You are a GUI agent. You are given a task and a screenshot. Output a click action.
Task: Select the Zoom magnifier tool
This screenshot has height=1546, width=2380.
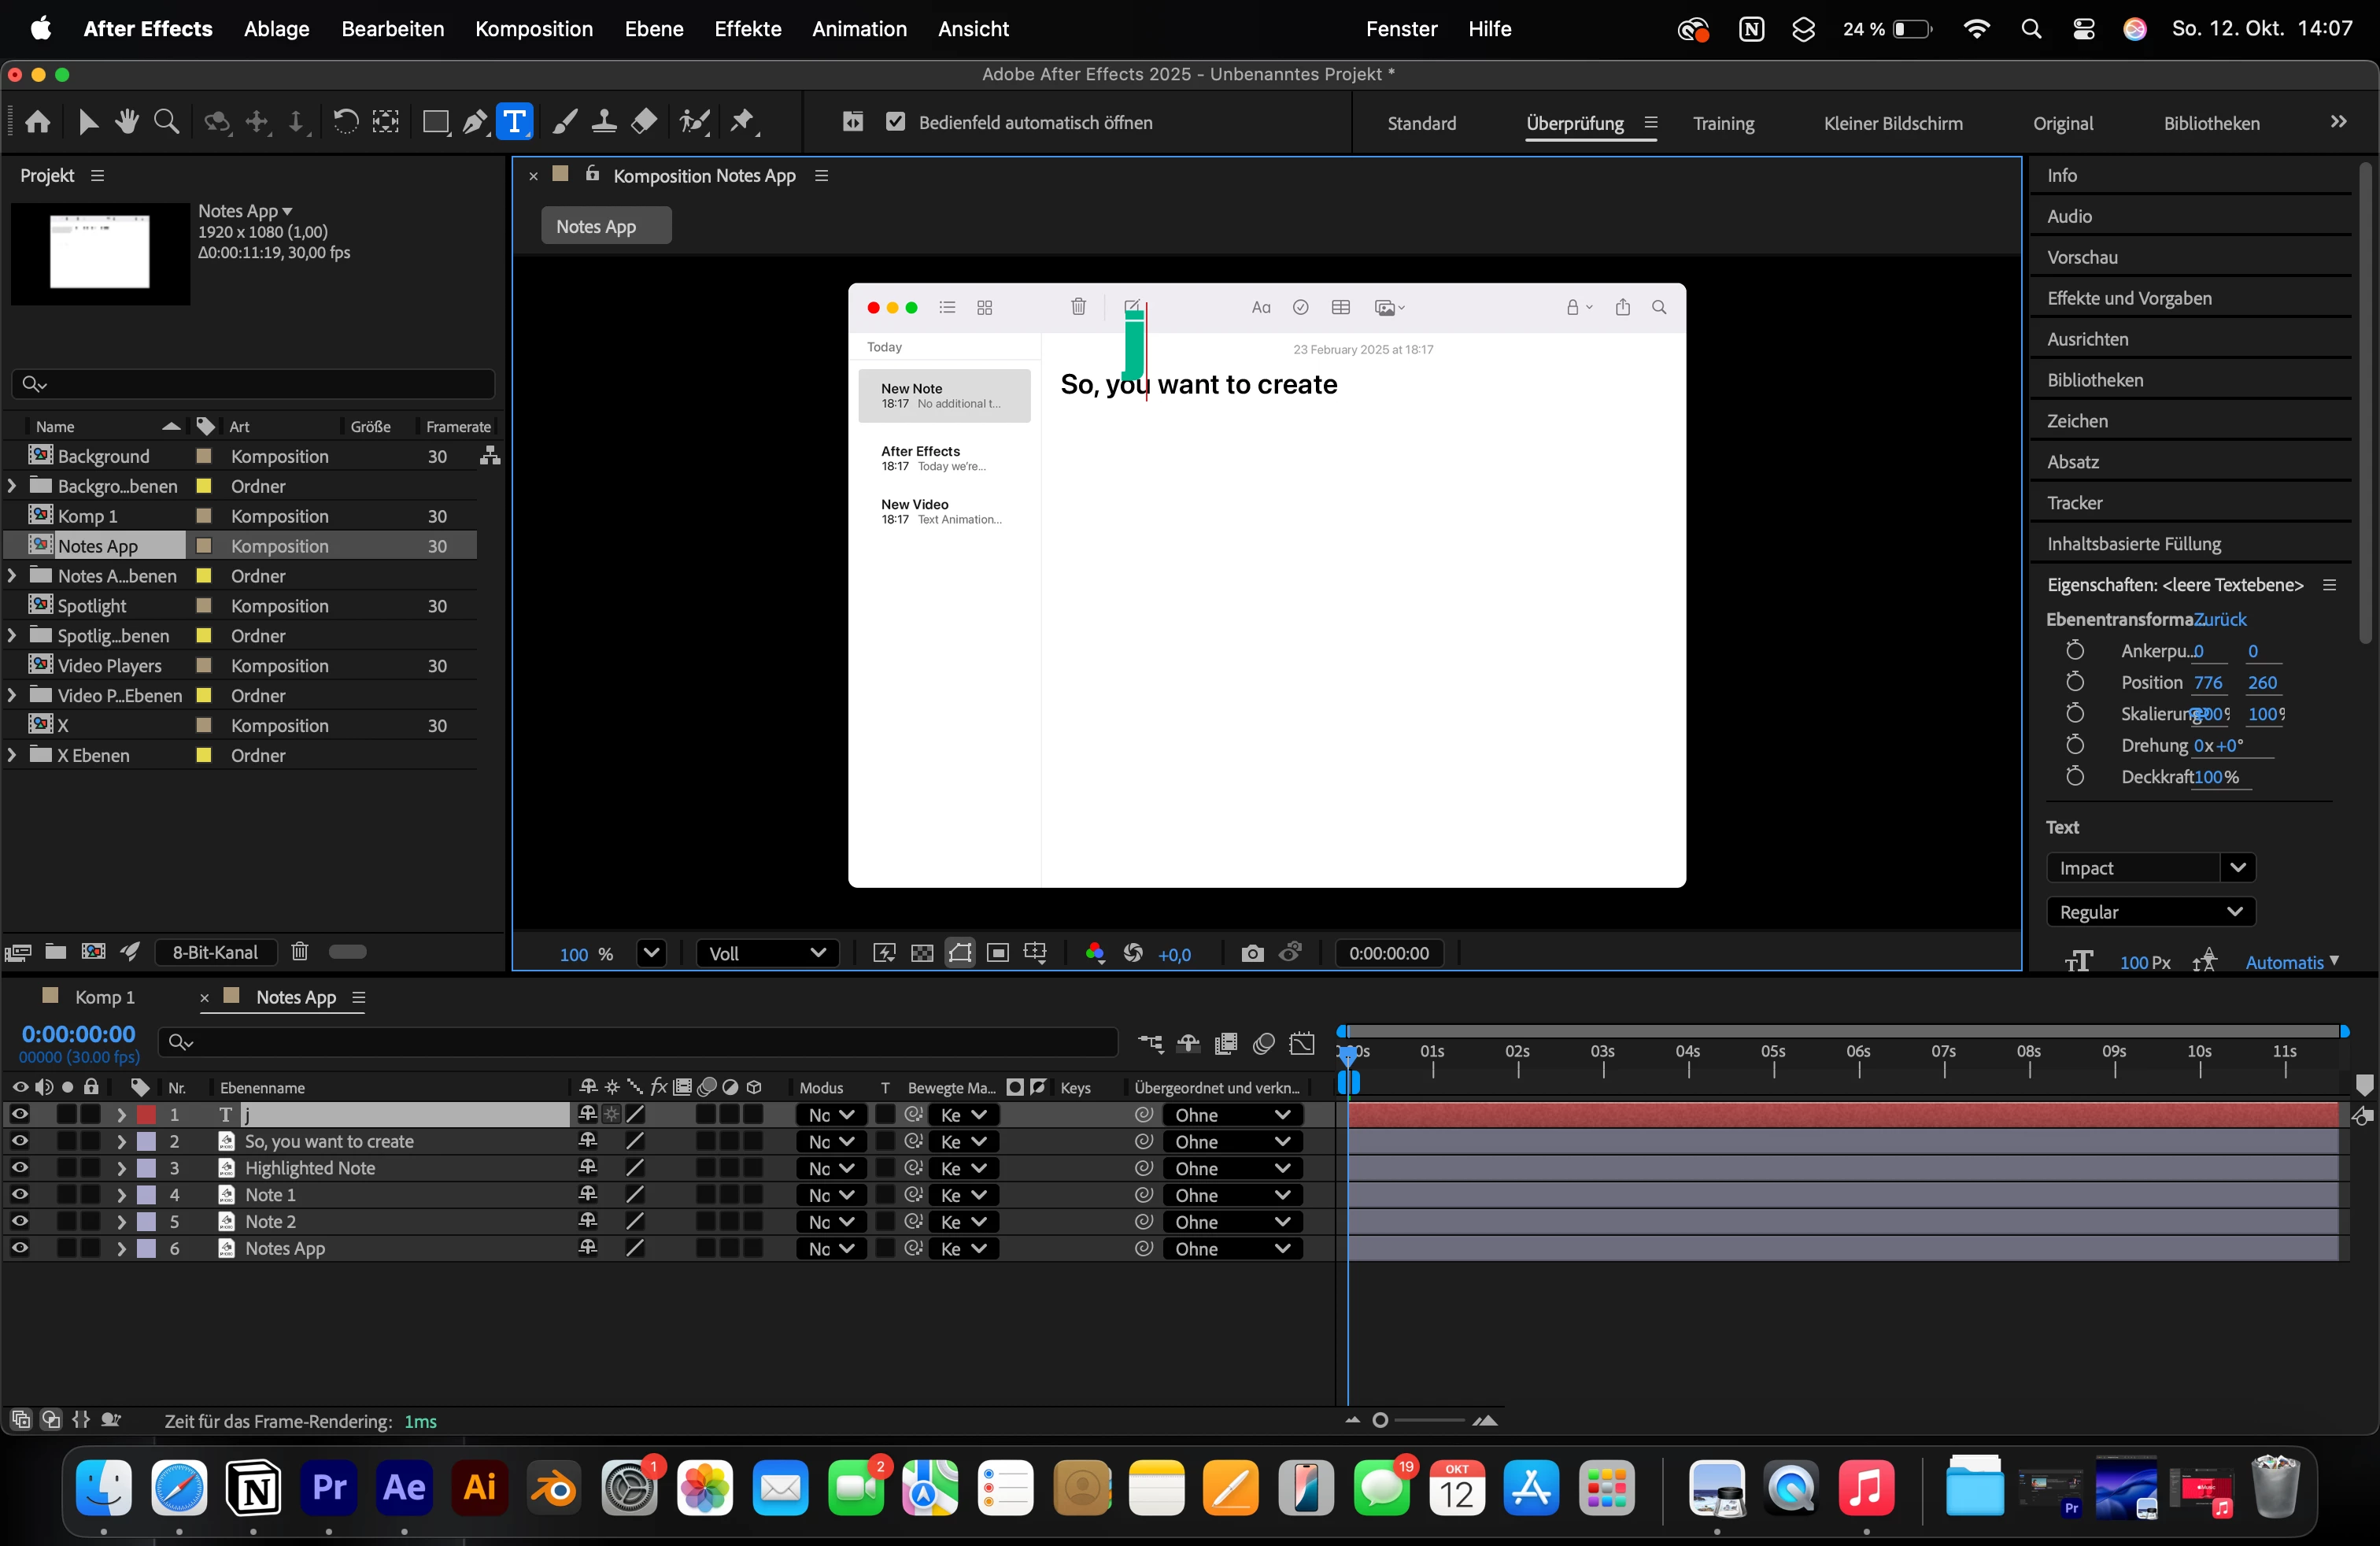coord(166,122)
